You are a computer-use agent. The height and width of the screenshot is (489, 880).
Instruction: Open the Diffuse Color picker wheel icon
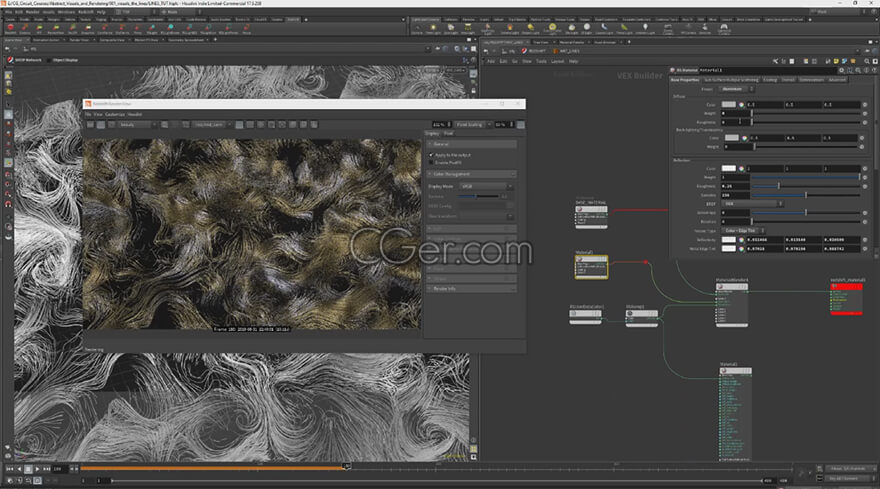pos(741,104)
